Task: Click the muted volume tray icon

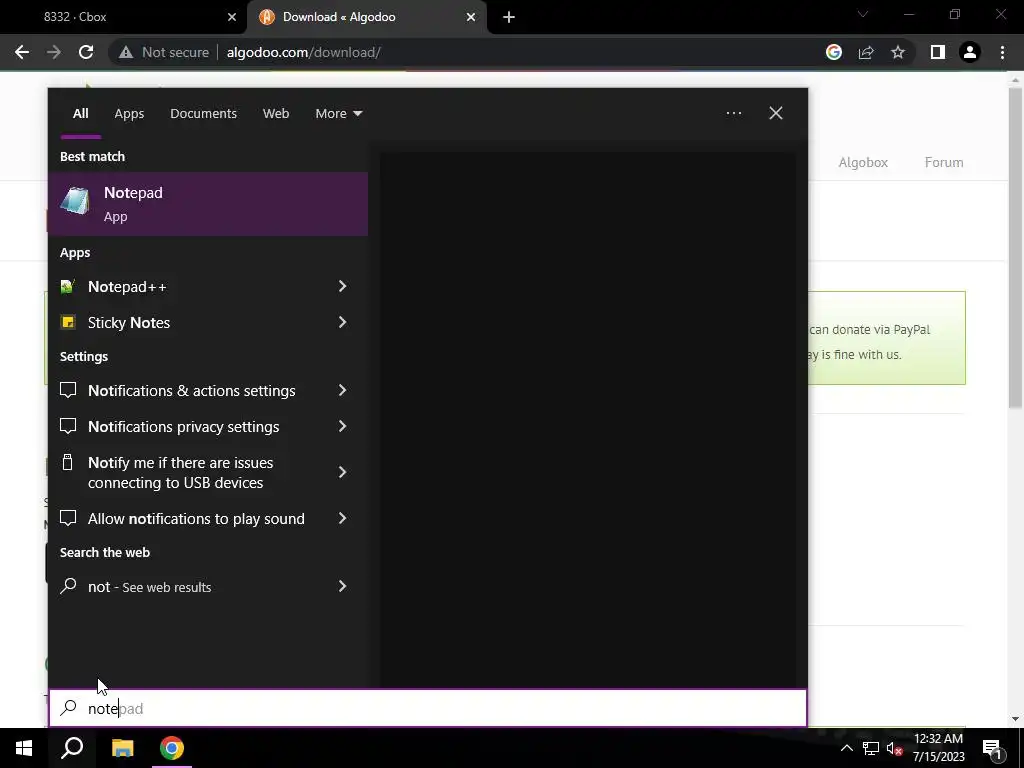Action: [894, 748]
